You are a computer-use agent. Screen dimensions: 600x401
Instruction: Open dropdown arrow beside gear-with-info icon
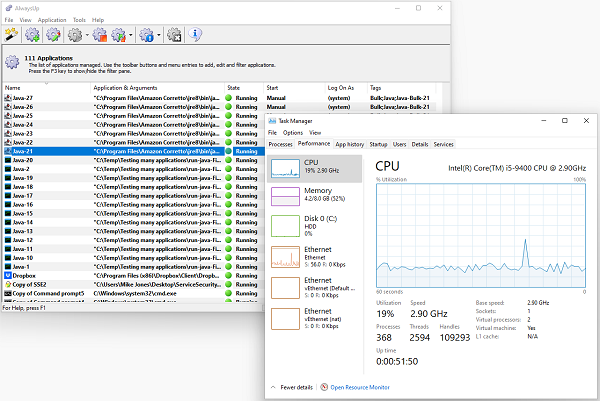click(159, 36)
